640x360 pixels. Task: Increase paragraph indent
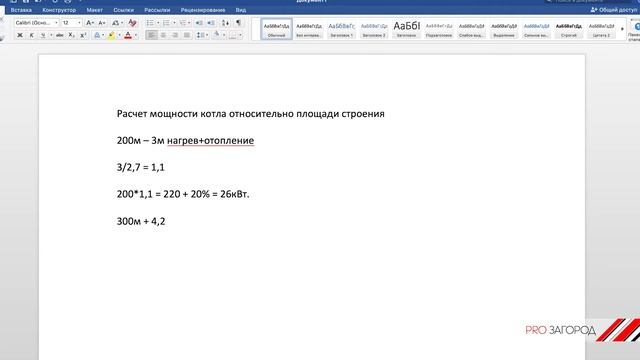pyautogui.click(x=211, y=23)
